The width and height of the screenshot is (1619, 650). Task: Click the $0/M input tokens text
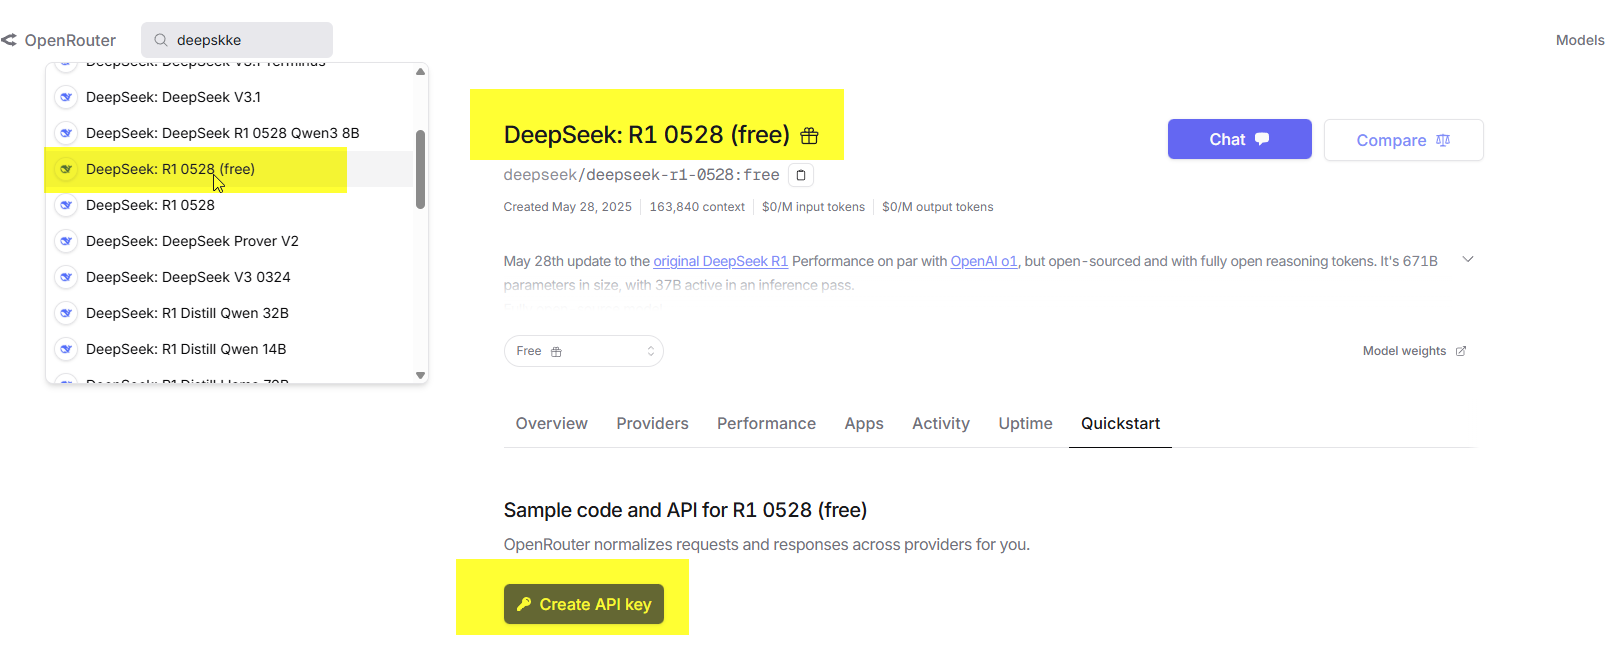point(813,207)
